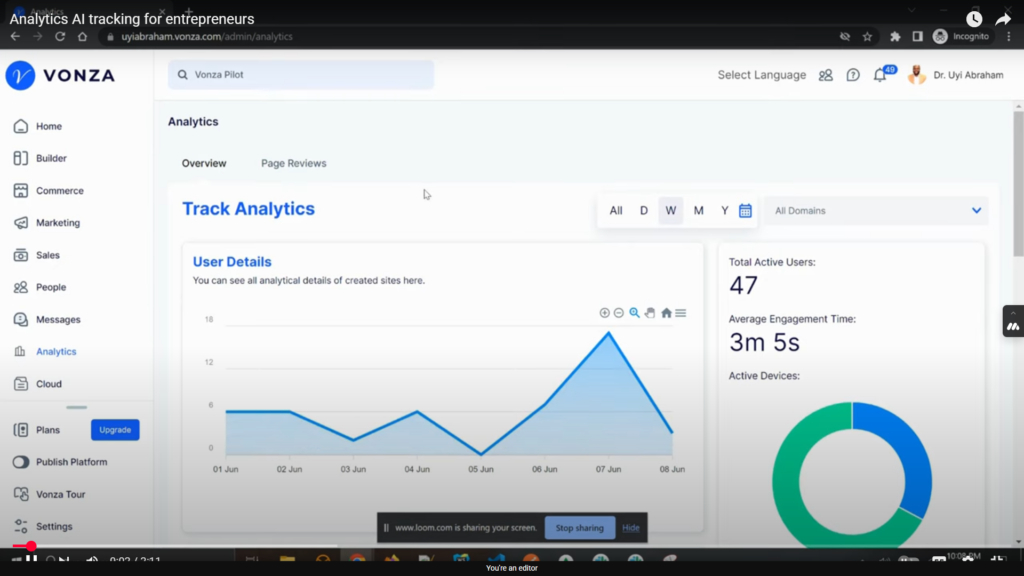
Task: Click the help question mark icon
Action: tap(853, 75)
